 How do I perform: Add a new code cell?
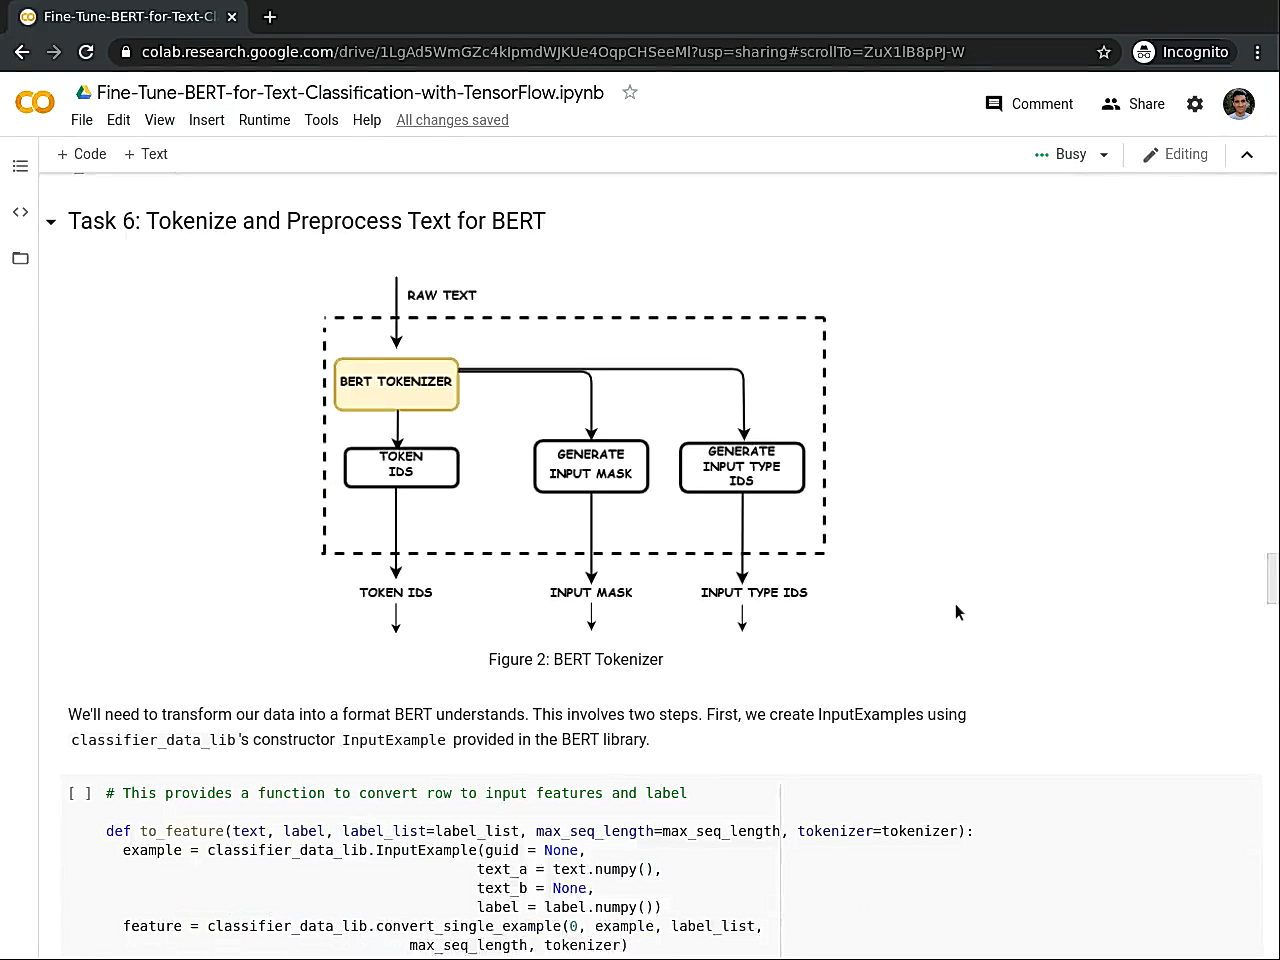click(x=82, y=154)
